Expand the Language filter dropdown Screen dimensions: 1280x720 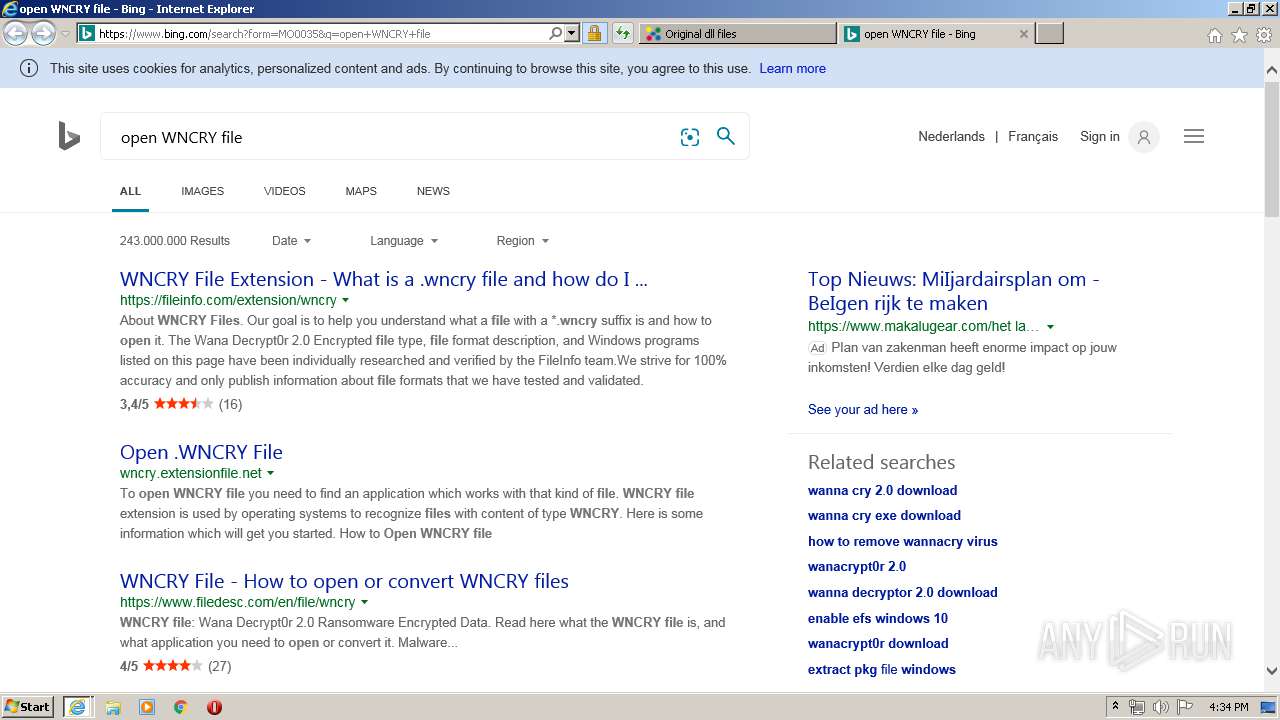404,241
